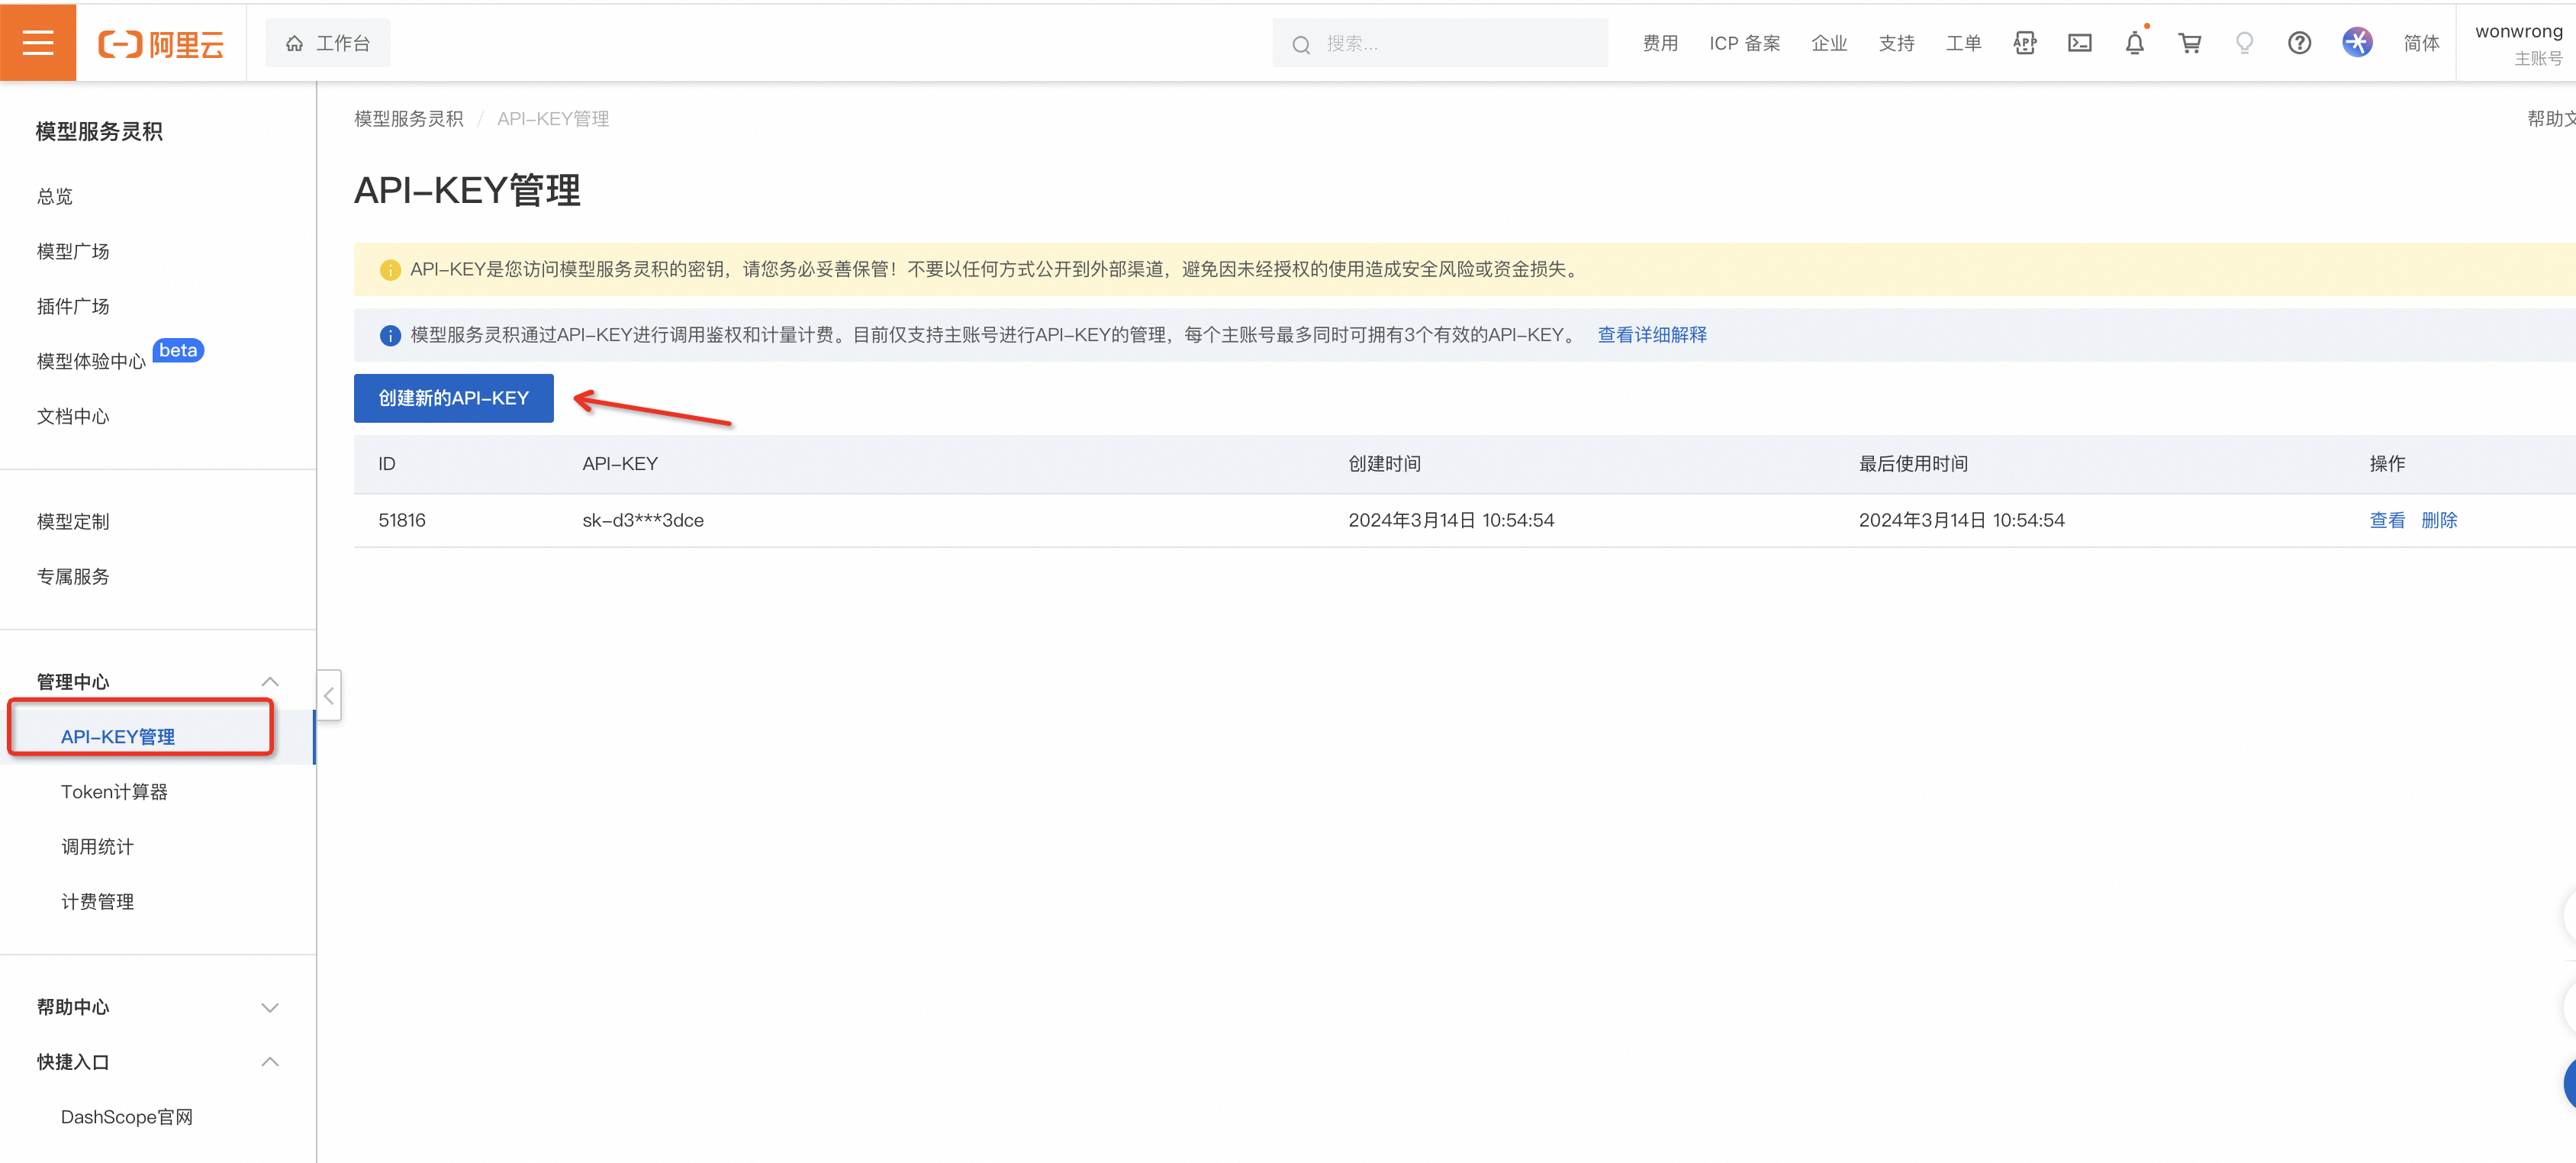Open the hamburger menu

38,42
